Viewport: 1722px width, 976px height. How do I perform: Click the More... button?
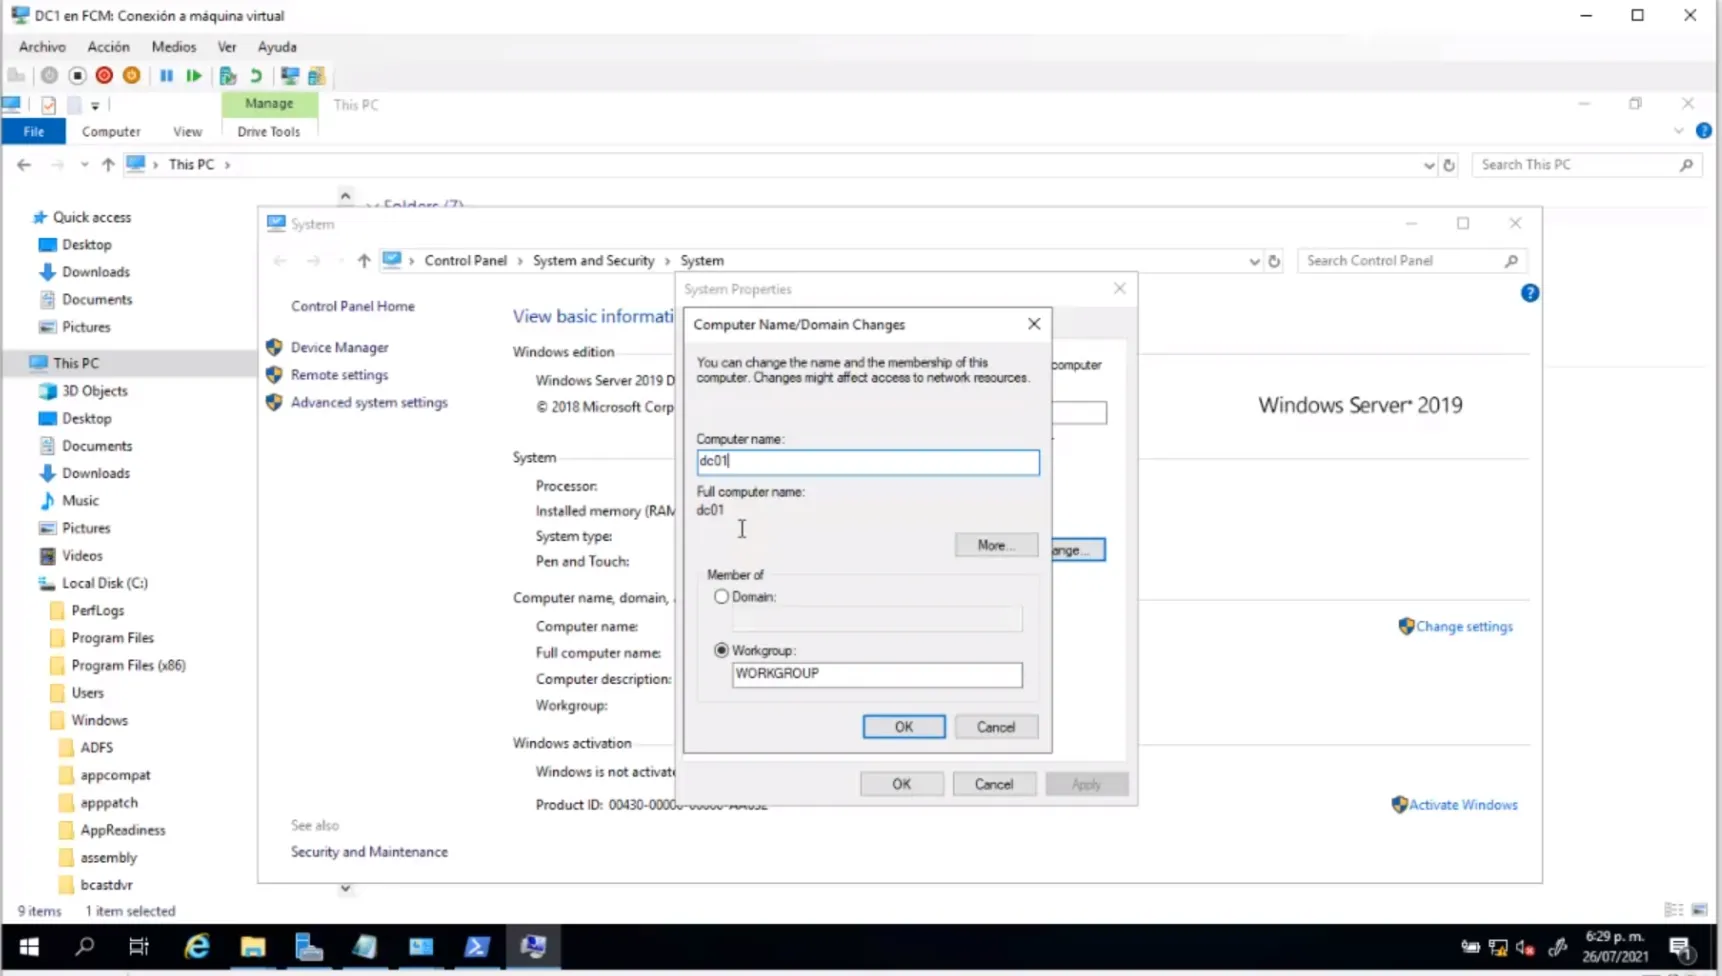[x=995, y=545]
